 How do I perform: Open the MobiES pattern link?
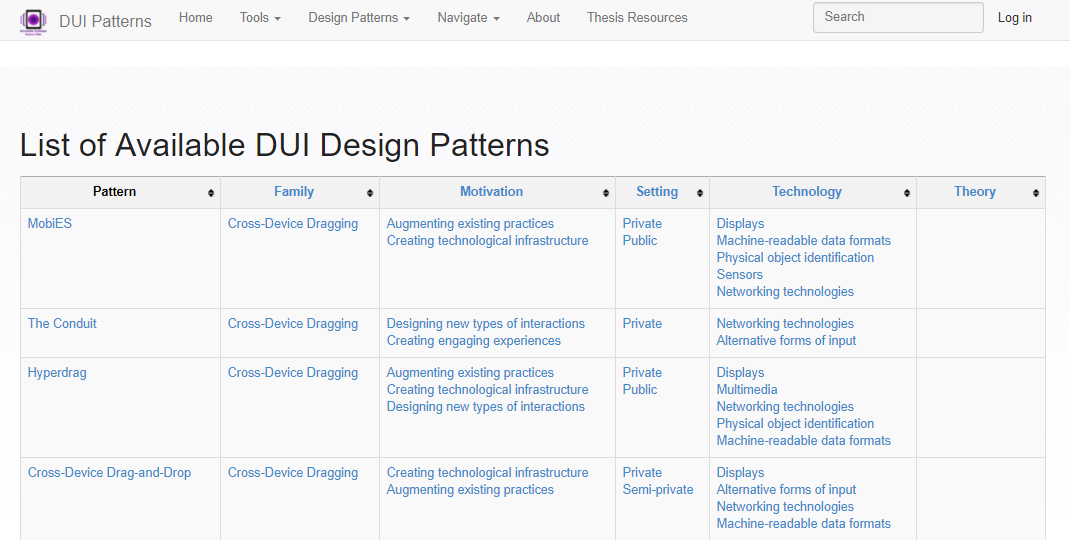click(x=50, y=224)
